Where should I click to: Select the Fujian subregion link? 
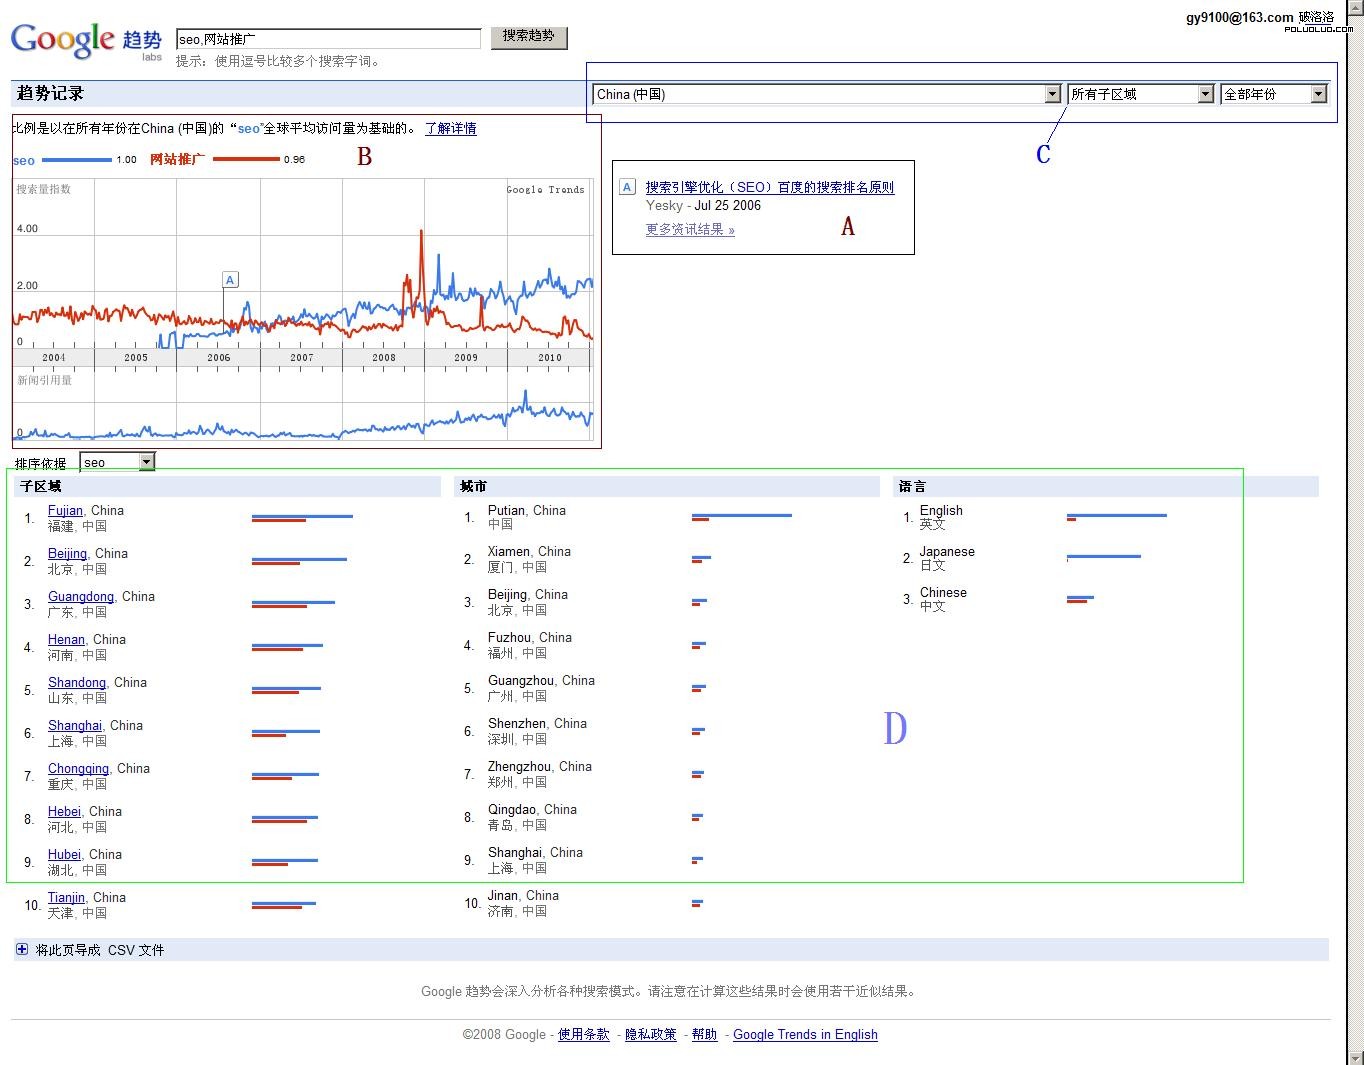[x=65, y=510]
